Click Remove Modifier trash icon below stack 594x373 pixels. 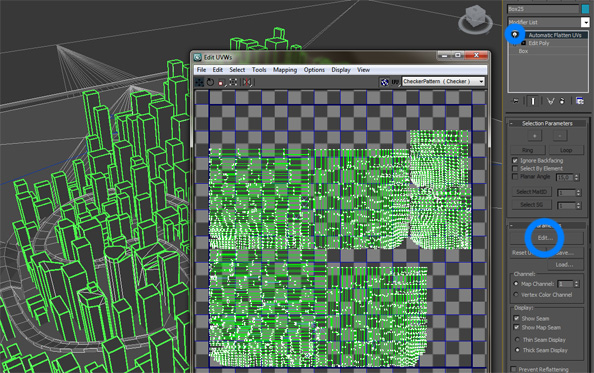562,101
